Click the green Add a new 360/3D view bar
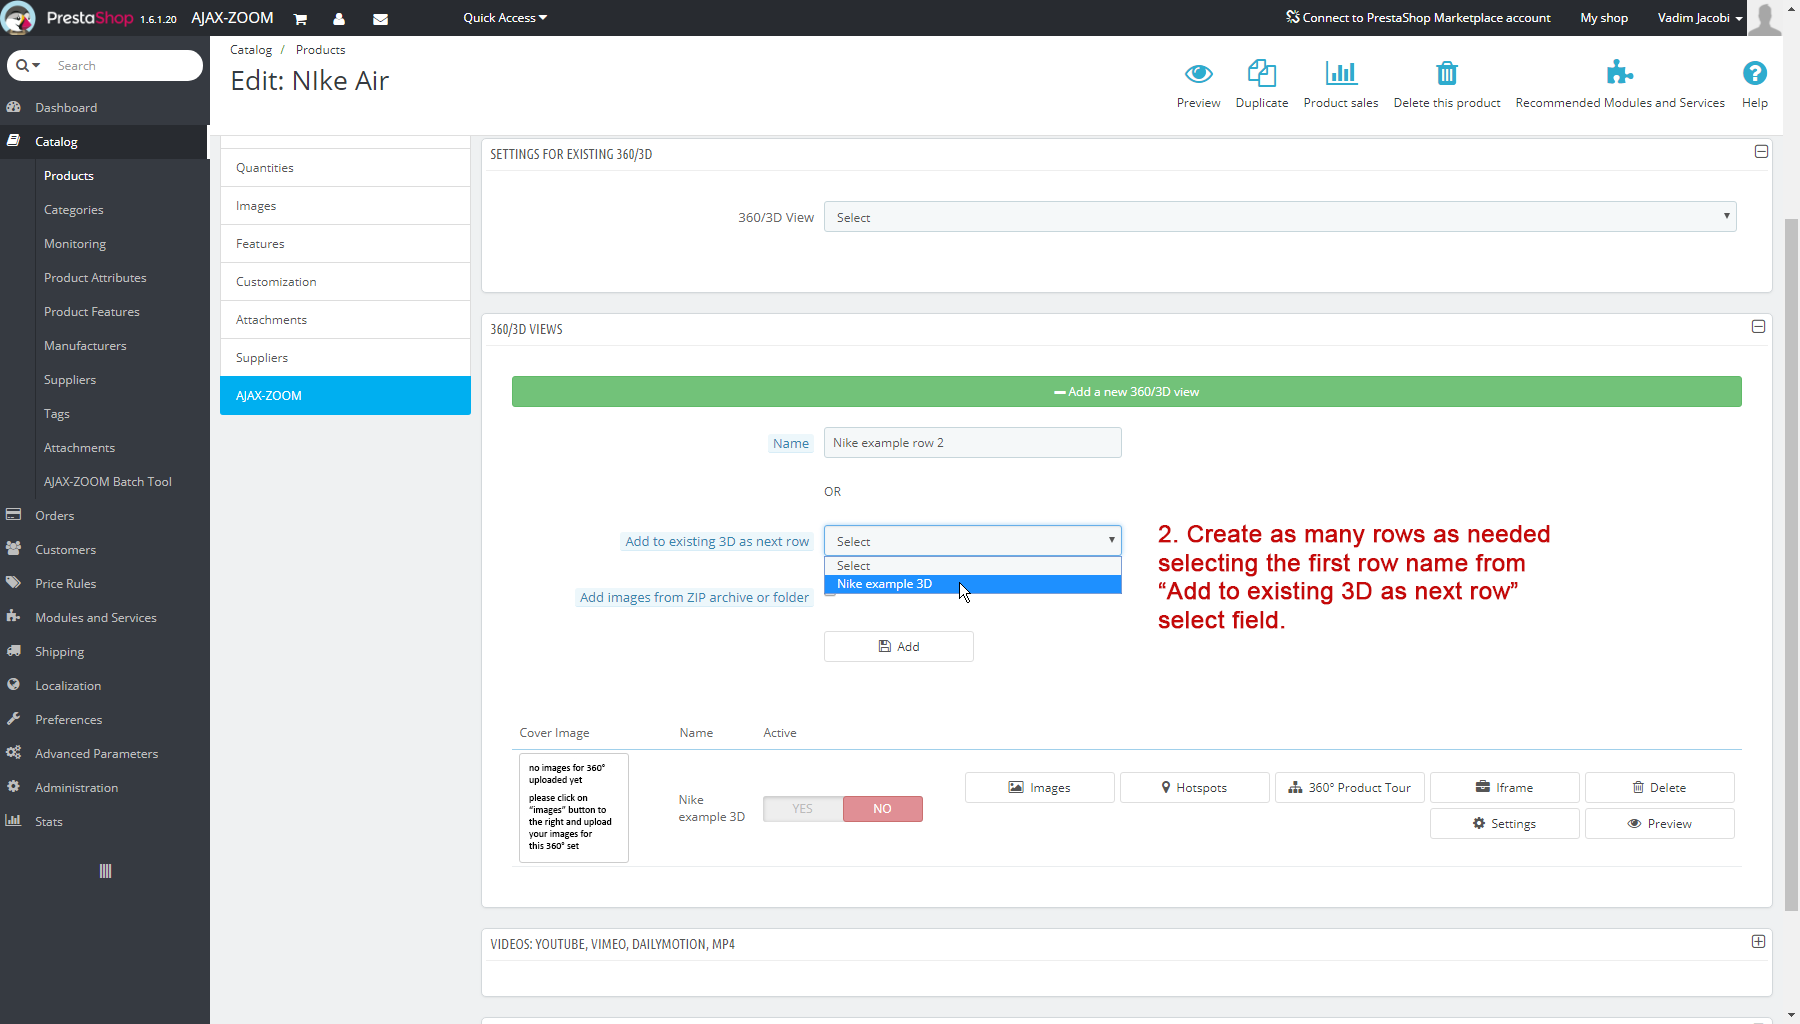This screenshot has width=1800, height=1024. 1127,392
